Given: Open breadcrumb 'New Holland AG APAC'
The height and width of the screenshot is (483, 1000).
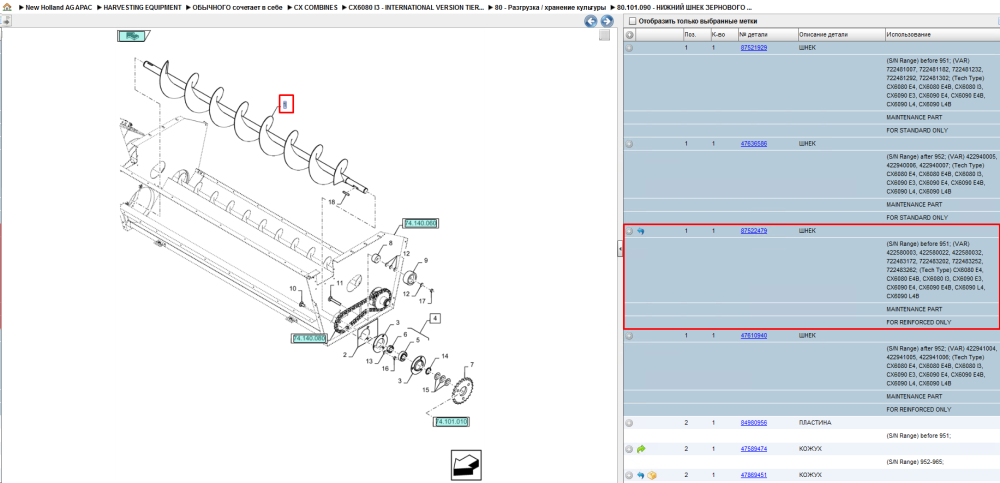Looking at the screenshot, I should coord(59,7).
